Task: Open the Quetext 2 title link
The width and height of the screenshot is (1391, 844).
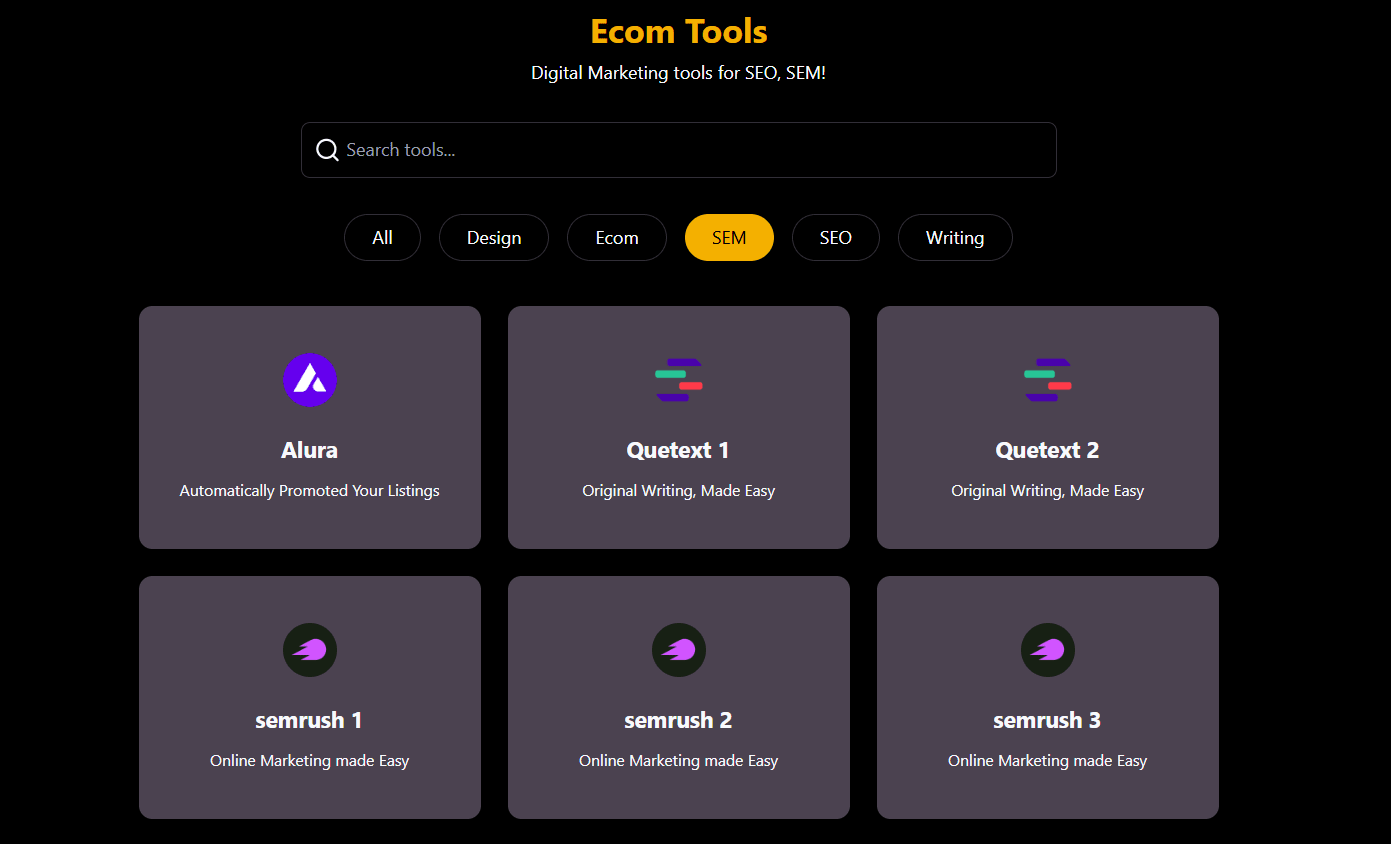Action: point(1048,450)
